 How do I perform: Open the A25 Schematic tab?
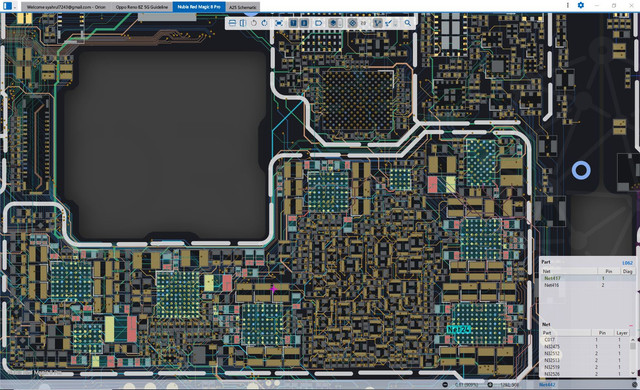[x=242, y=7]
